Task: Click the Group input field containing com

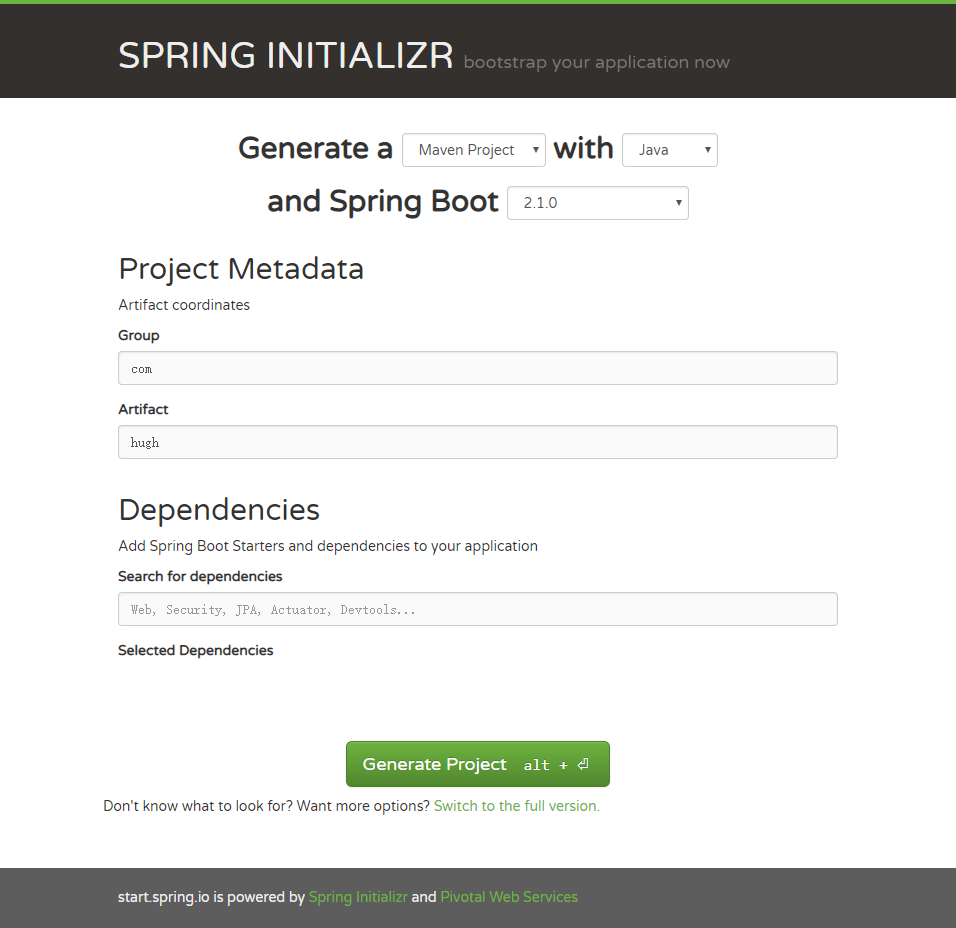Action: [x=477, y=368]
